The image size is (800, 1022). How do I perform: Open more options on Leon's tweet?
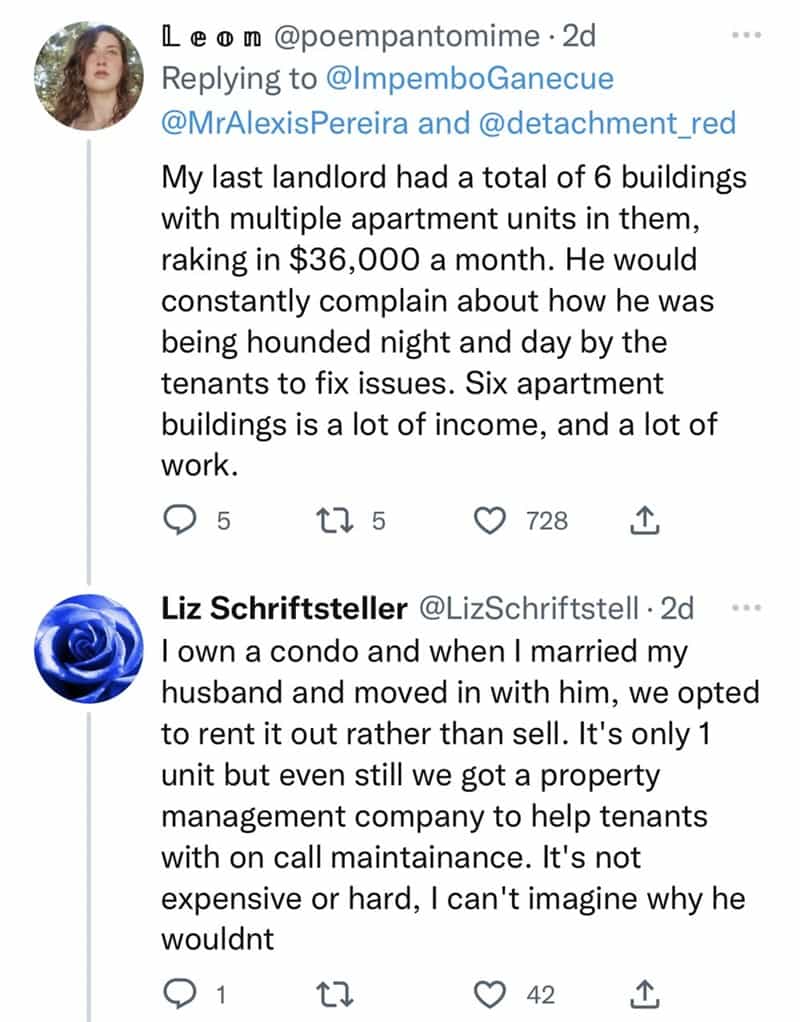click(x=747, y=34)
